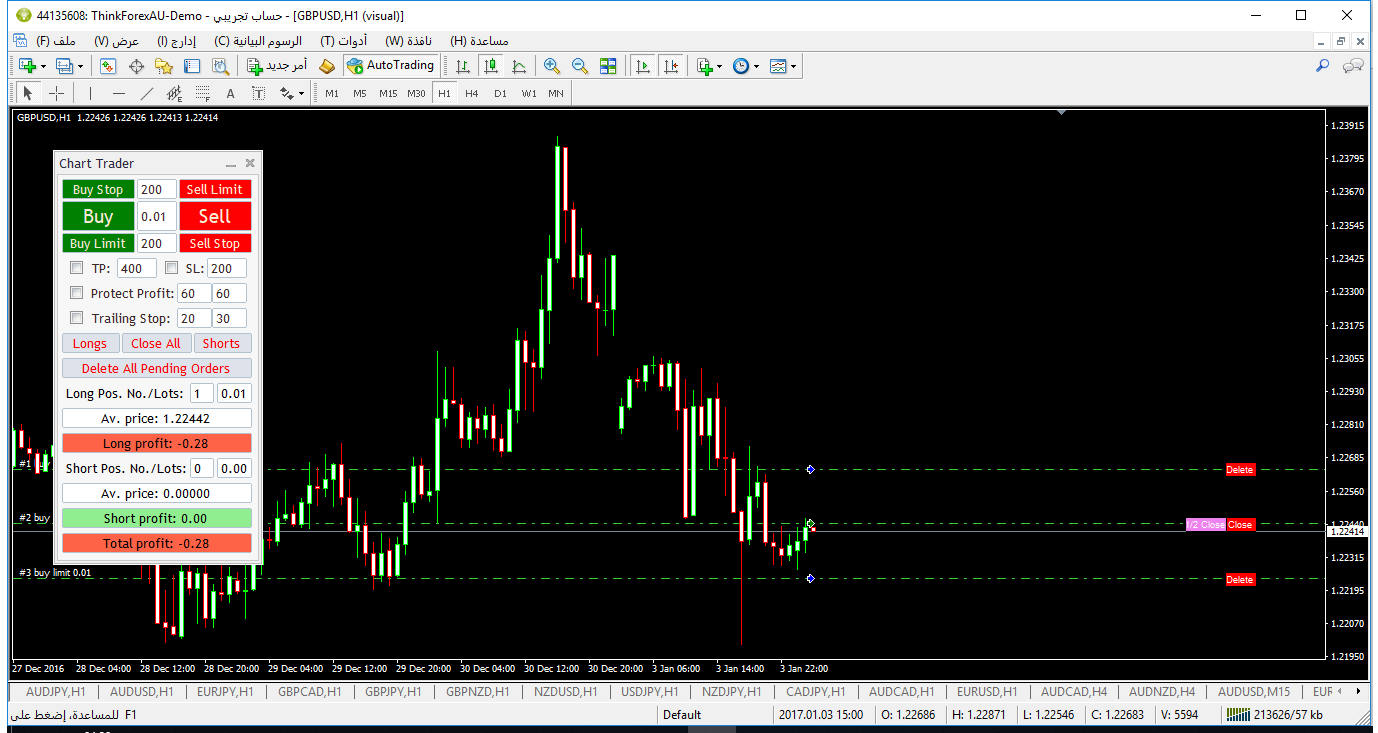The width and height of the screenshot is (1378, 733).
Task: Switch to the EURUSD,H1 chart tab
Action: tap(987, 691)
